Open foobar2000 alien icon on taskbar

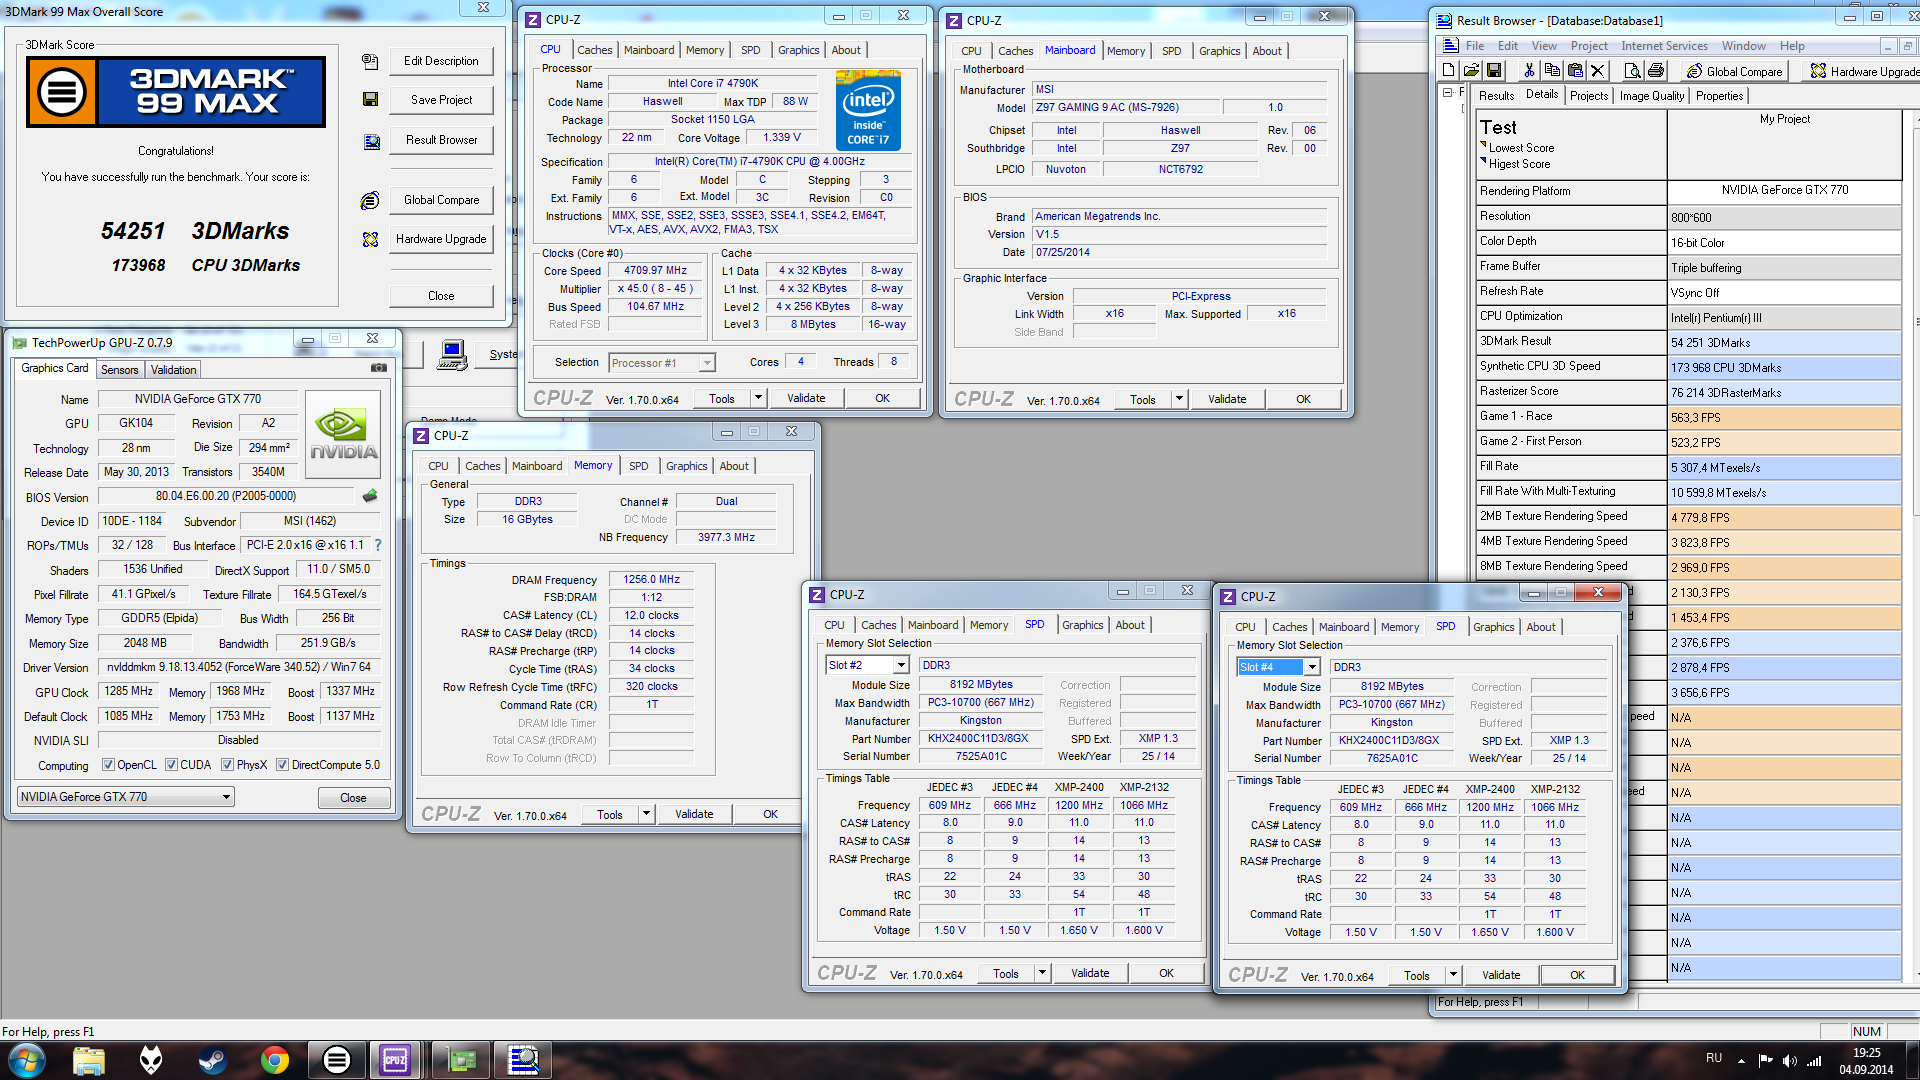click(151, 1060)
